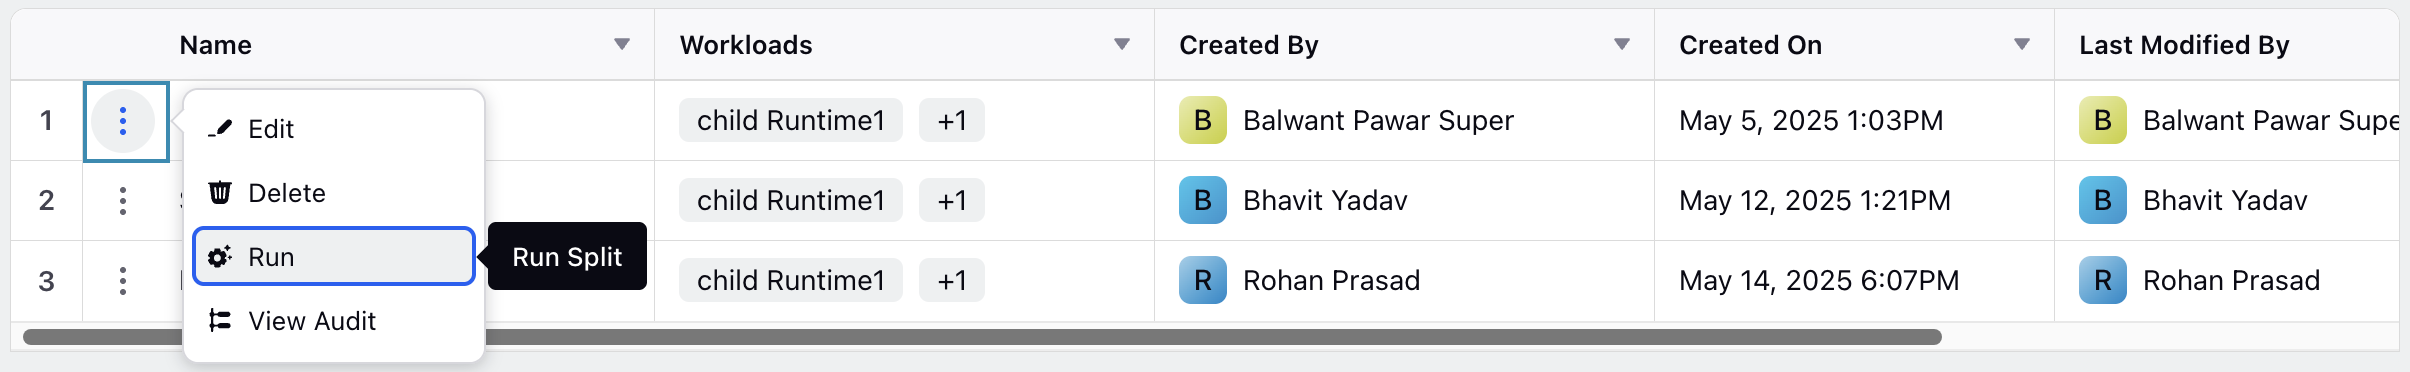Click Rohan Prasad's avatar in Created By
The width and height of the screenshot is (2410, 372).
point(1203,281)
